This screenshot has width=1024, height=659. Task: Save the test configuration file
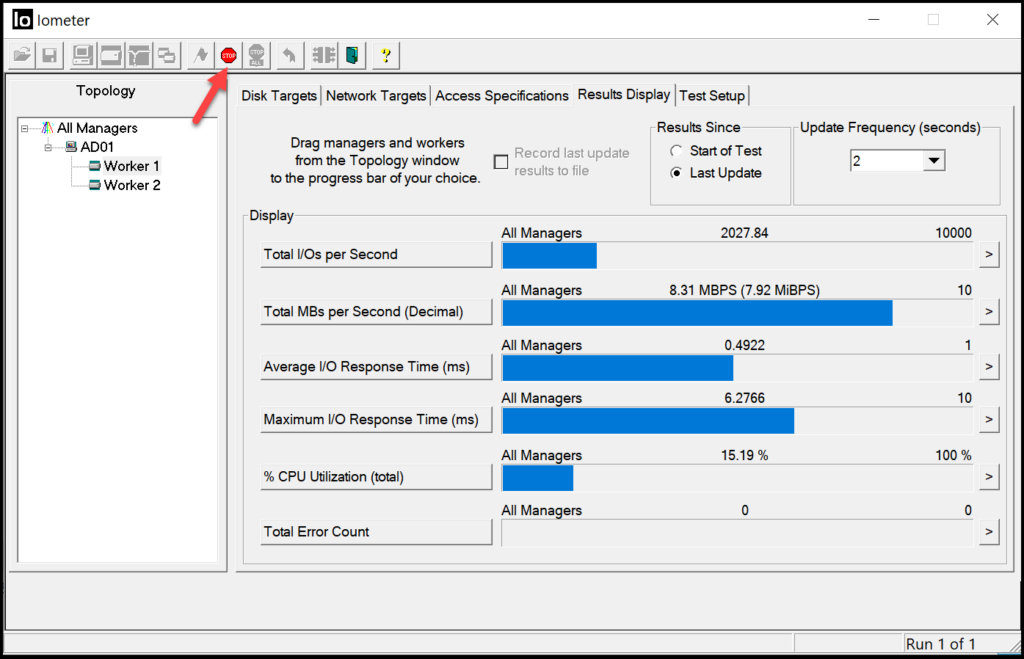tap(49, 55)
